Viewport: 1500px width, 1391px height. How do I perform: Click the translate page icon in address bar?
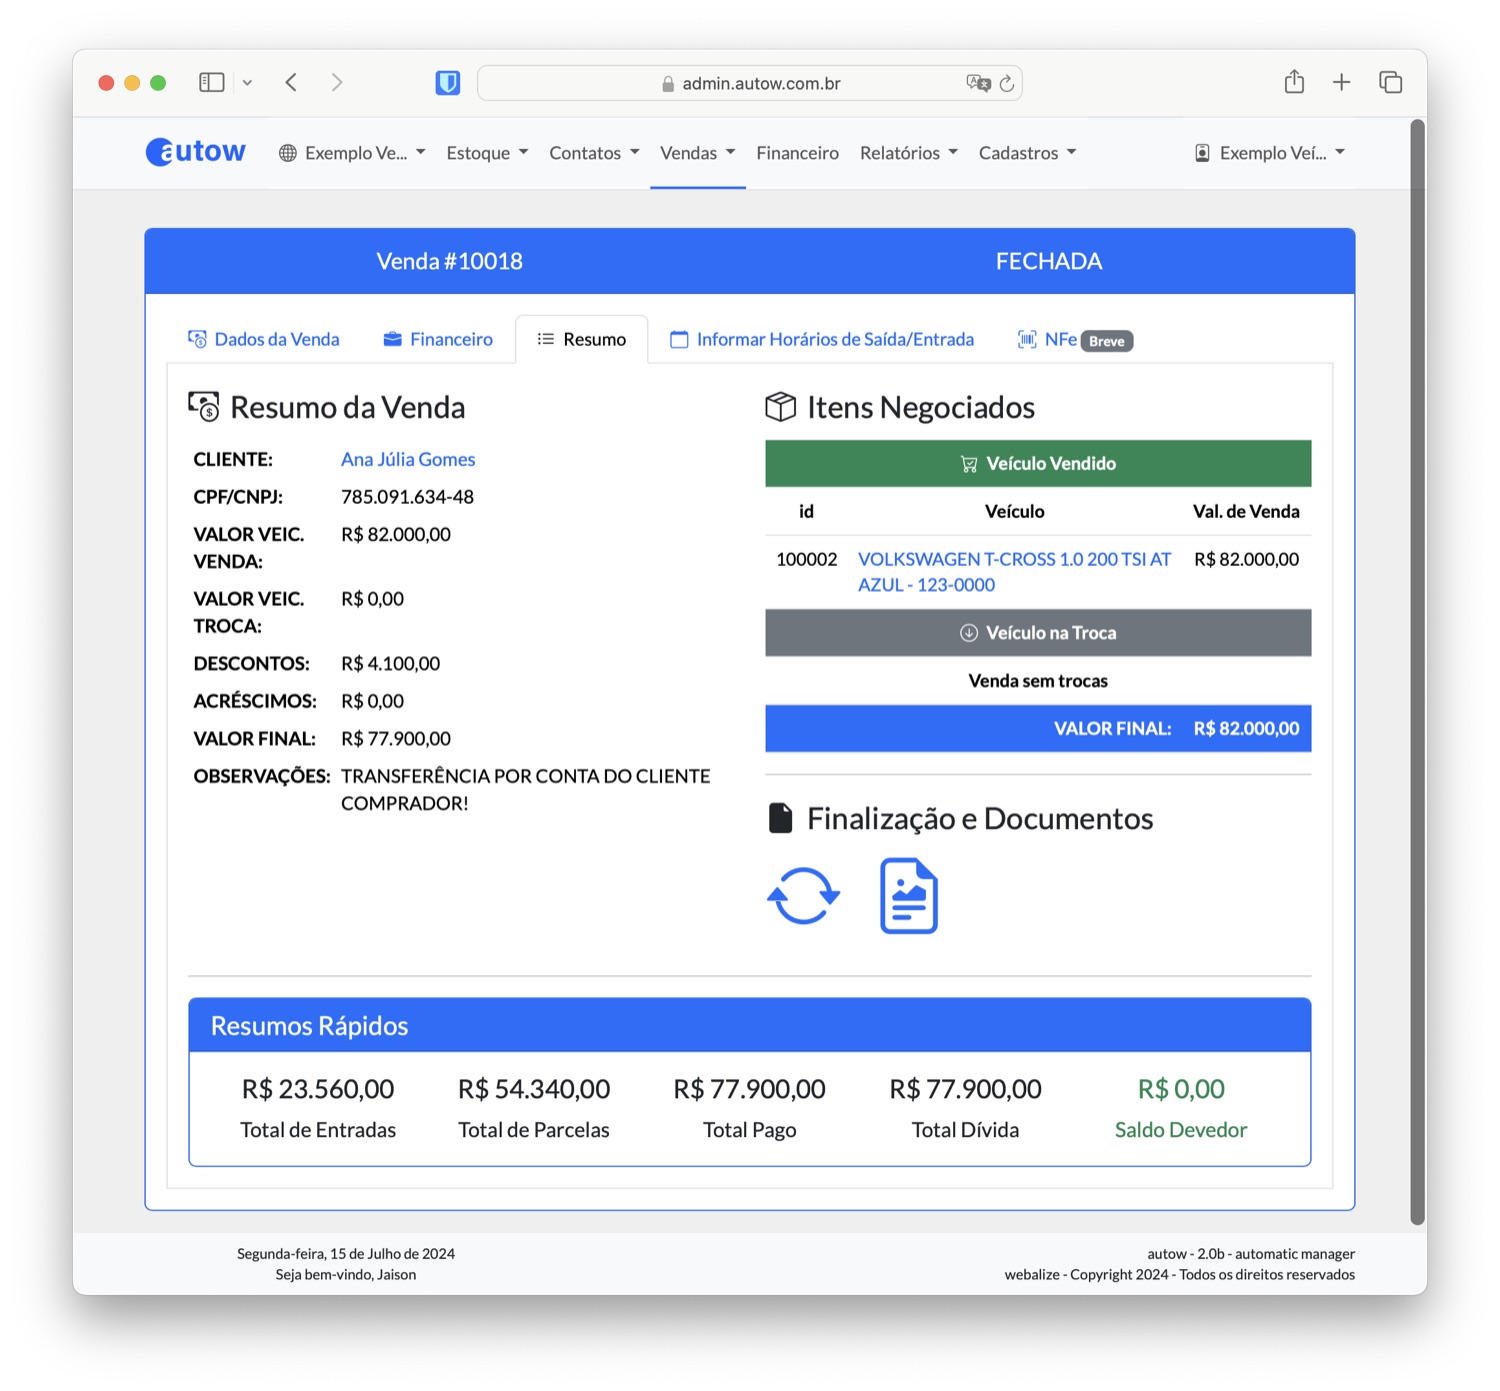978,83
